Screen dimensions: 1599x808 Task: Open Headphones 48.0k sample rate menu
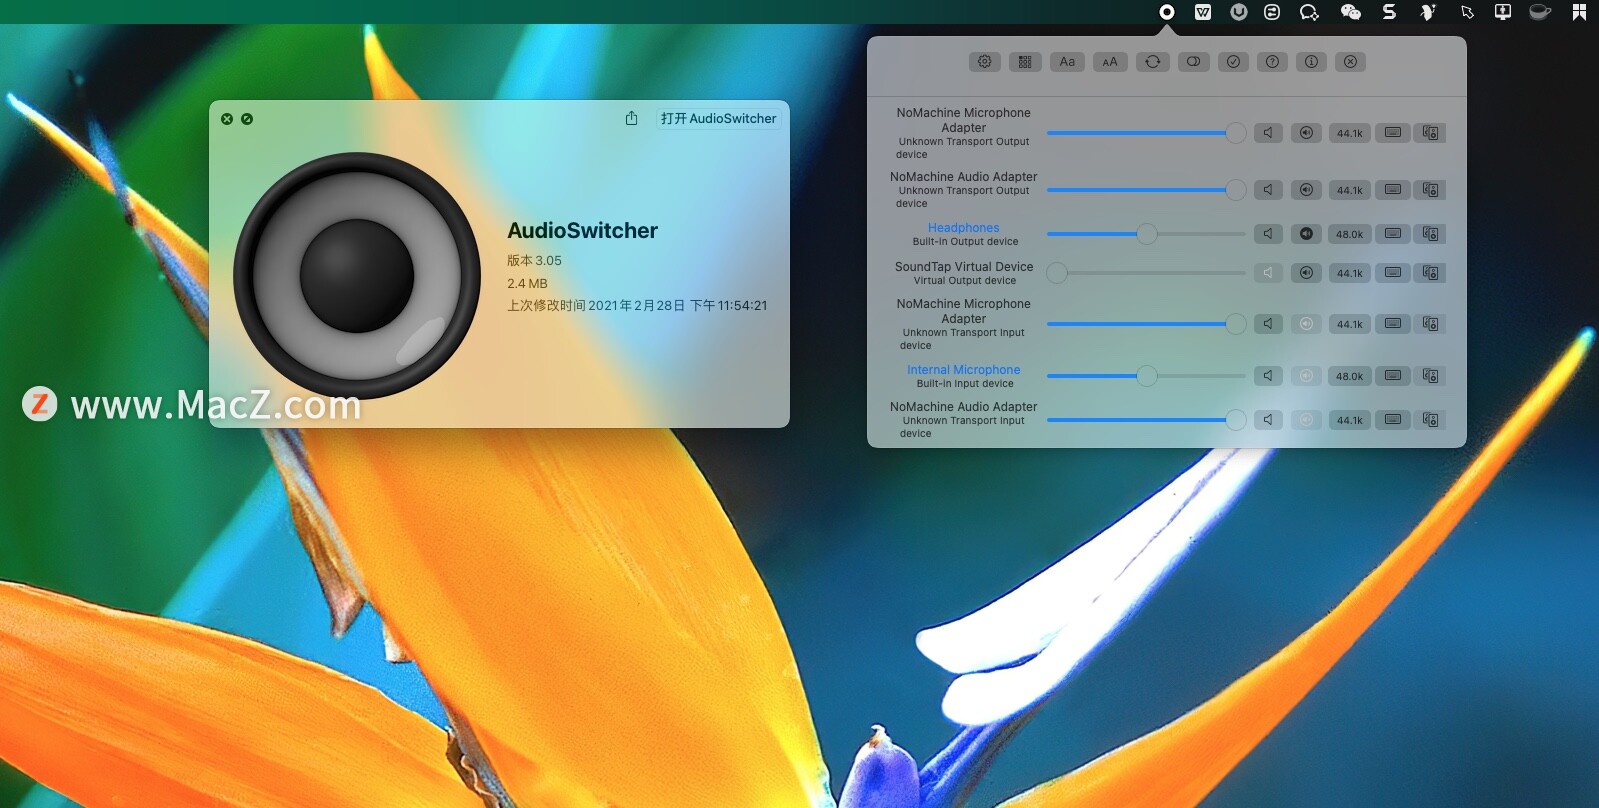(x=1349, y=234)
